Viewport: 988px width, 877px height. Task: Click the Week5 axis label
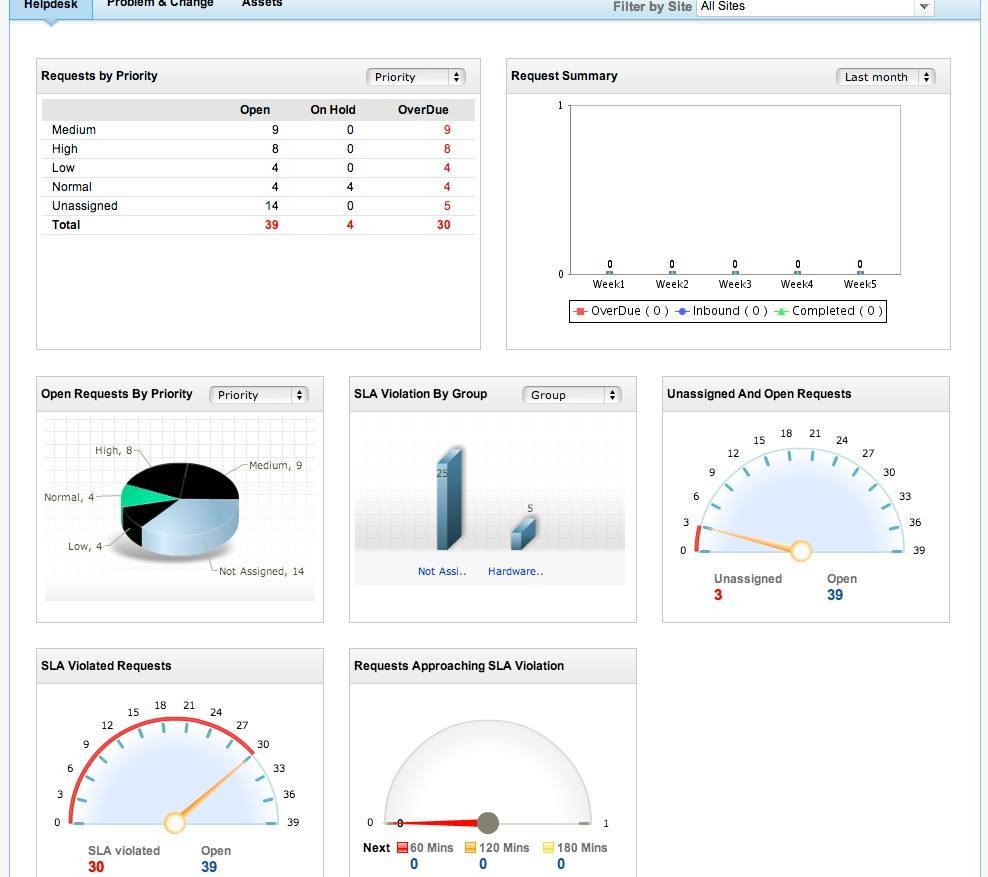pos(860,284)
